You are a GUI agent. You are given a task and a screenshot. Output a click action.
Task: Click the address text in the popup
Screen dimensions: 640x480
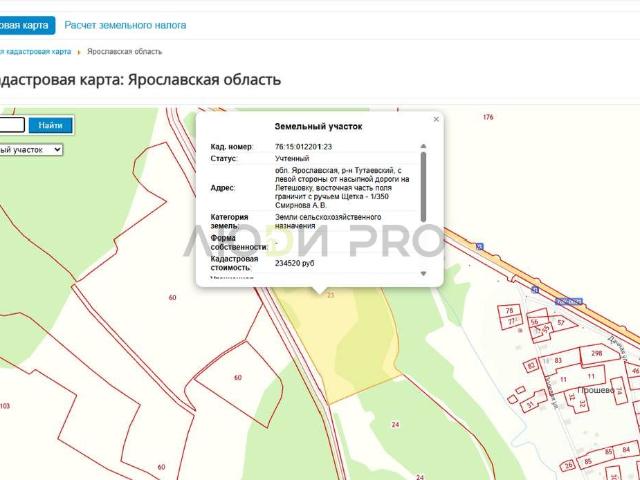(342, 188)
